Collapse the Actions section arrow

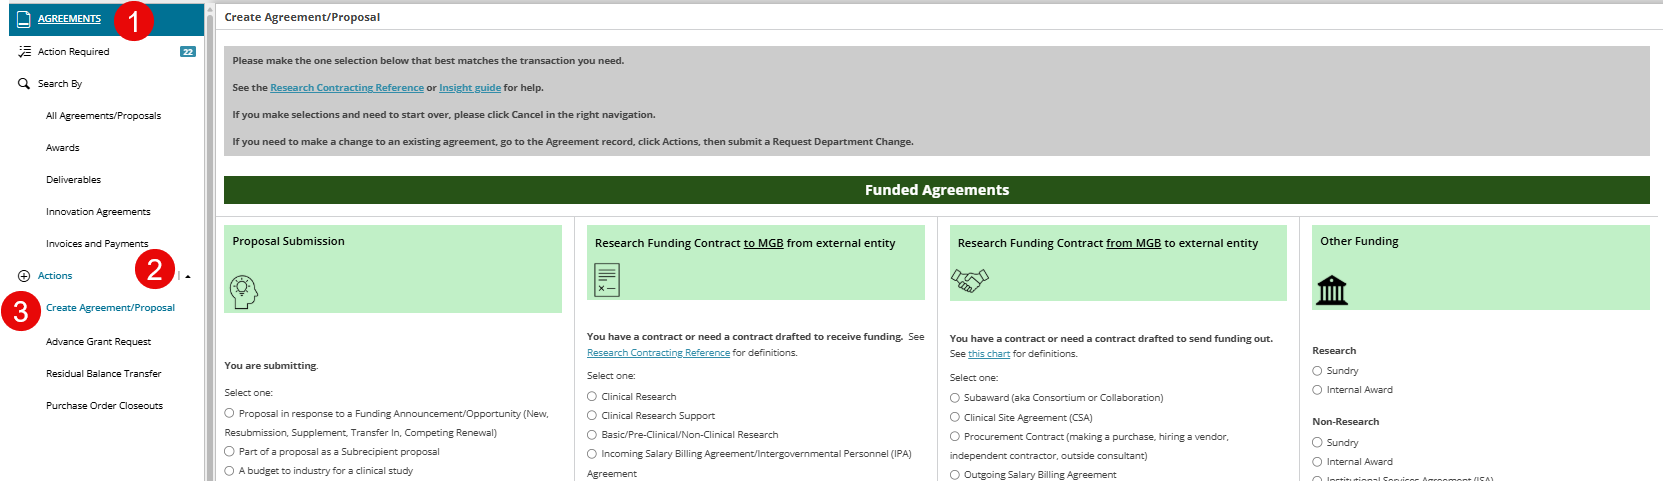pos(188,276)
